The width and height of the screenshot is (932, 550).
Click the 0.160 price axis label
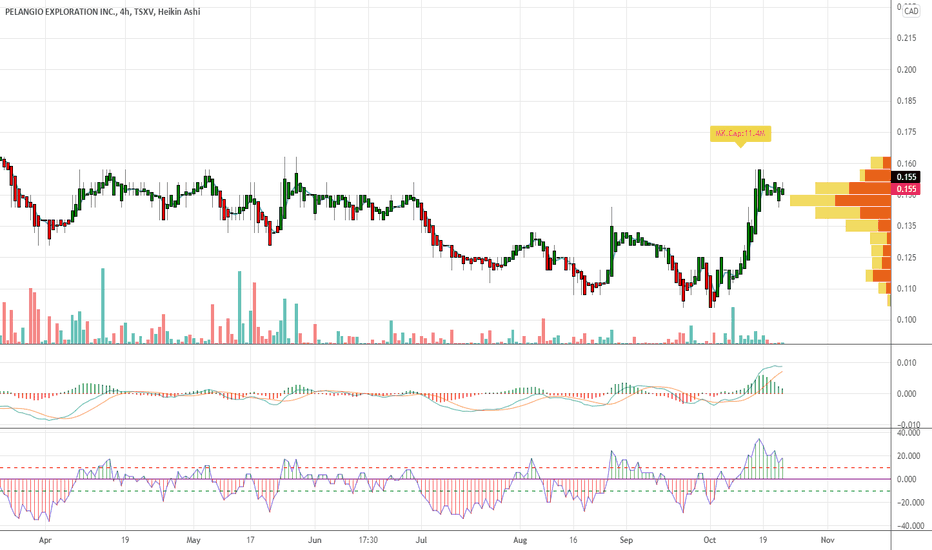tap(906, 163)
